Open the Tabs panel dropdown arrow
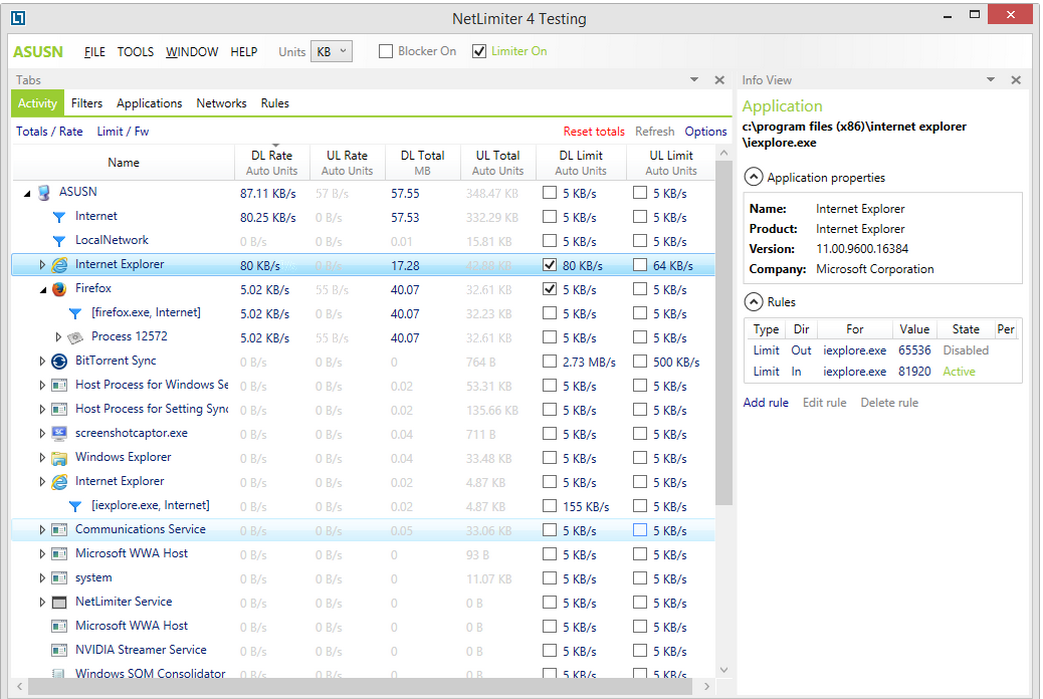 694,80
